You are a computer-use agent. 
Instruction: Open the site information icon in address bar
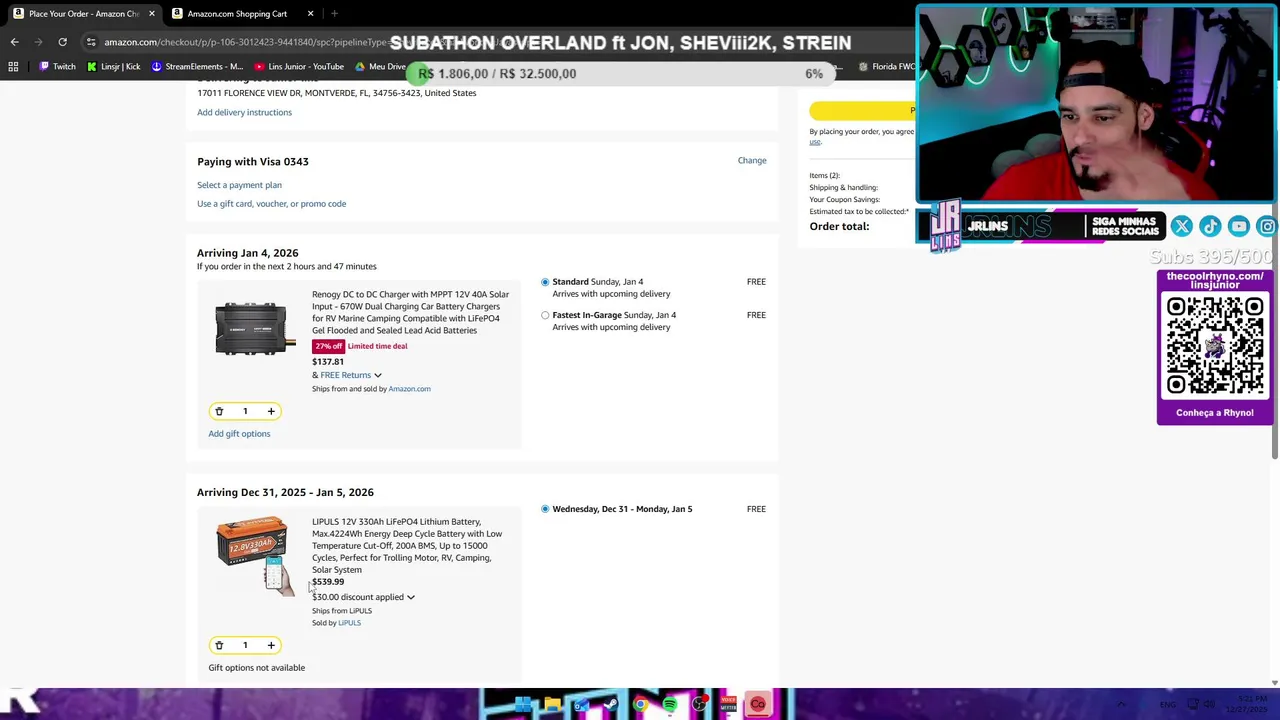tap(91, 42)
